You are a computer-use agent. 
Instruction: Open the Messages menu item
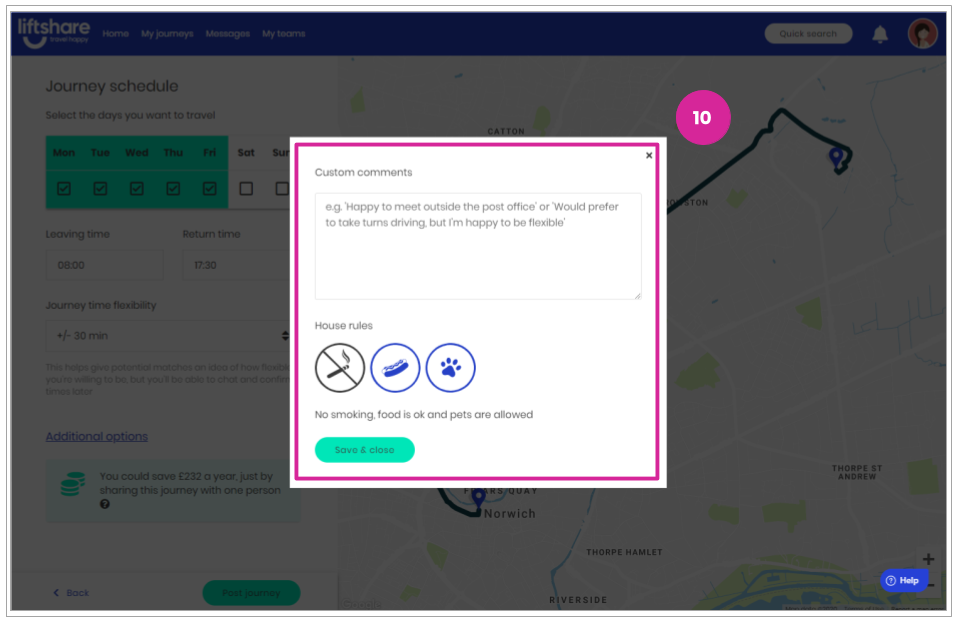(227, 34)
